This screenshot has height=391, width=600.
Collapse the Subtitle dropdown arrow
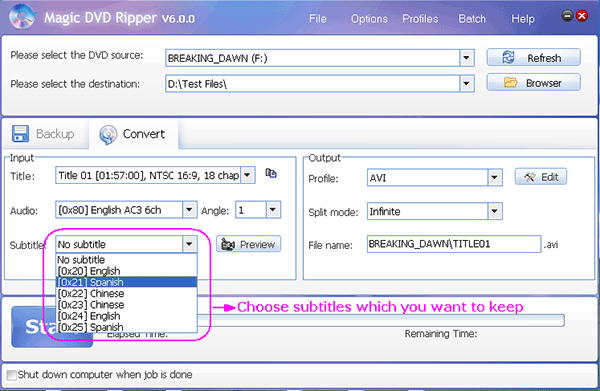click(189, 244)
